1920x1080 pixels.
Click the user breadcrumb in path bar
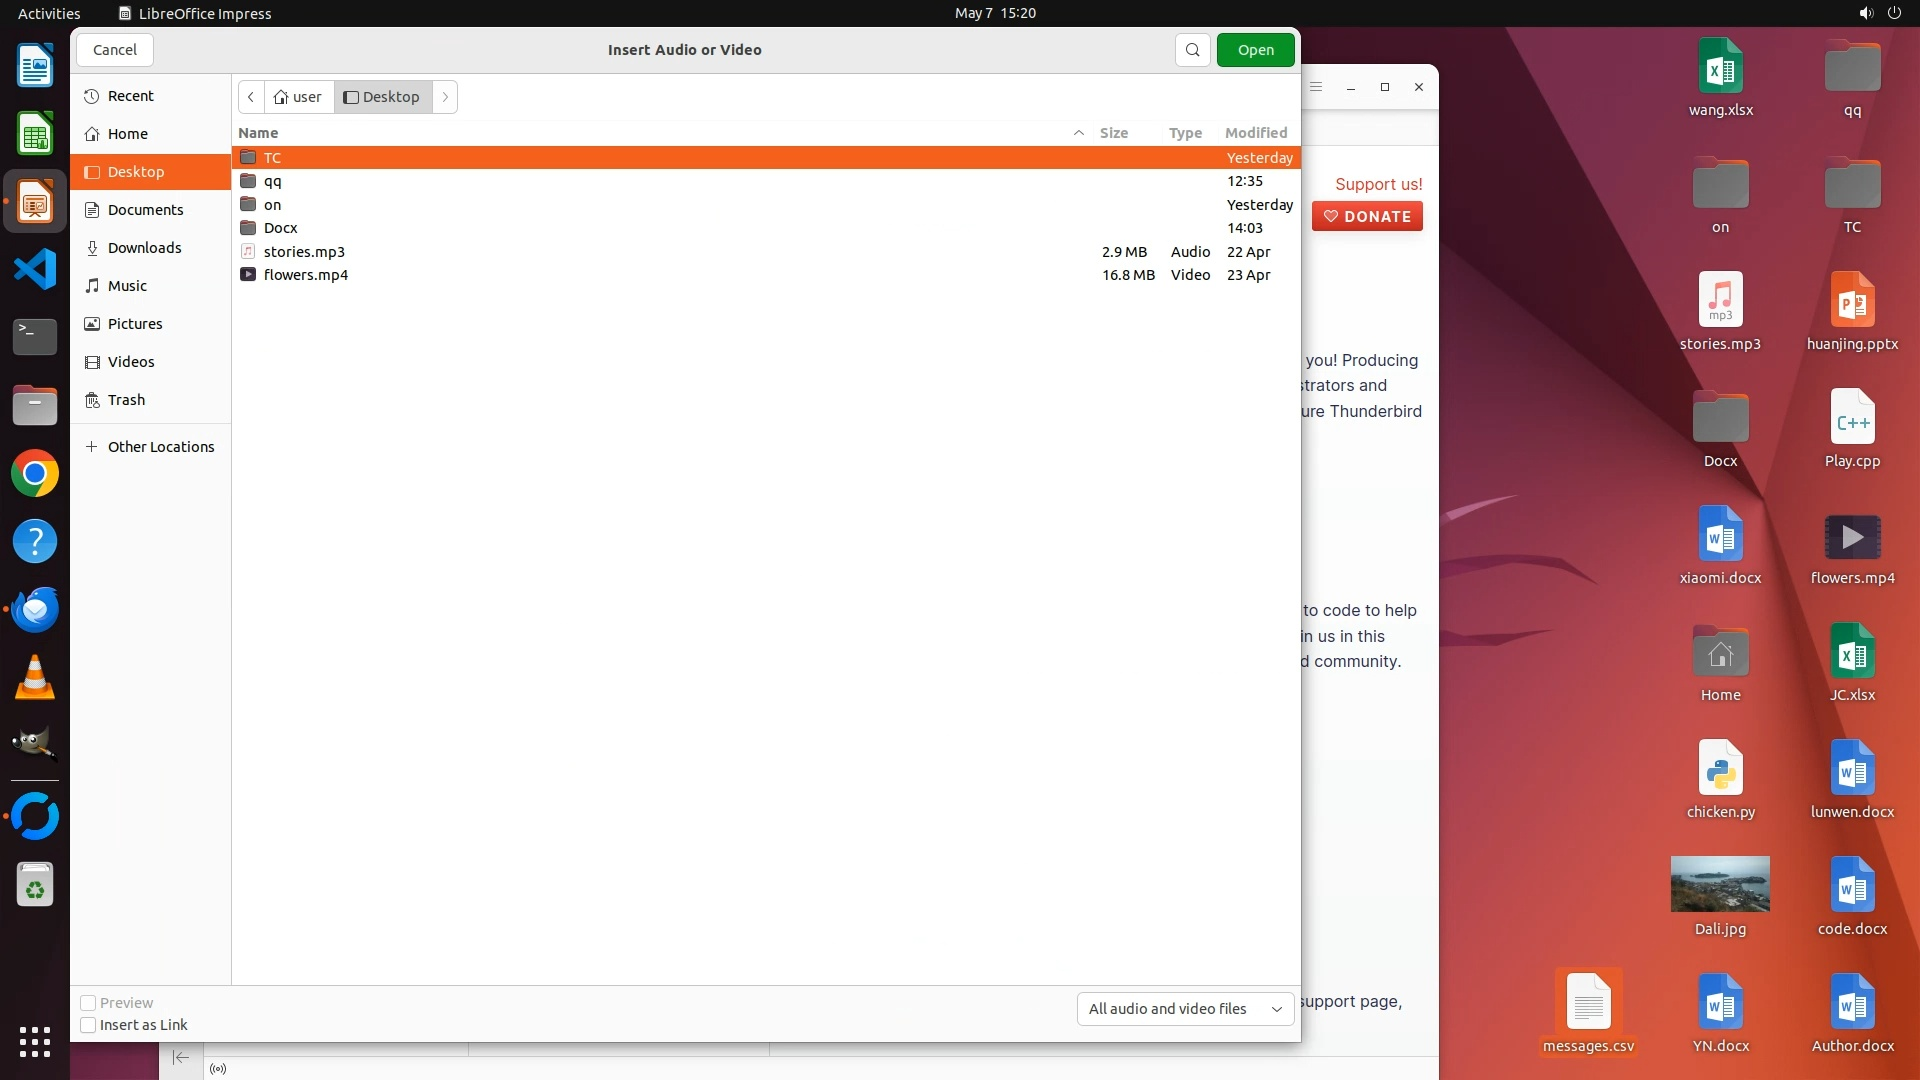(x=299, y=97)
